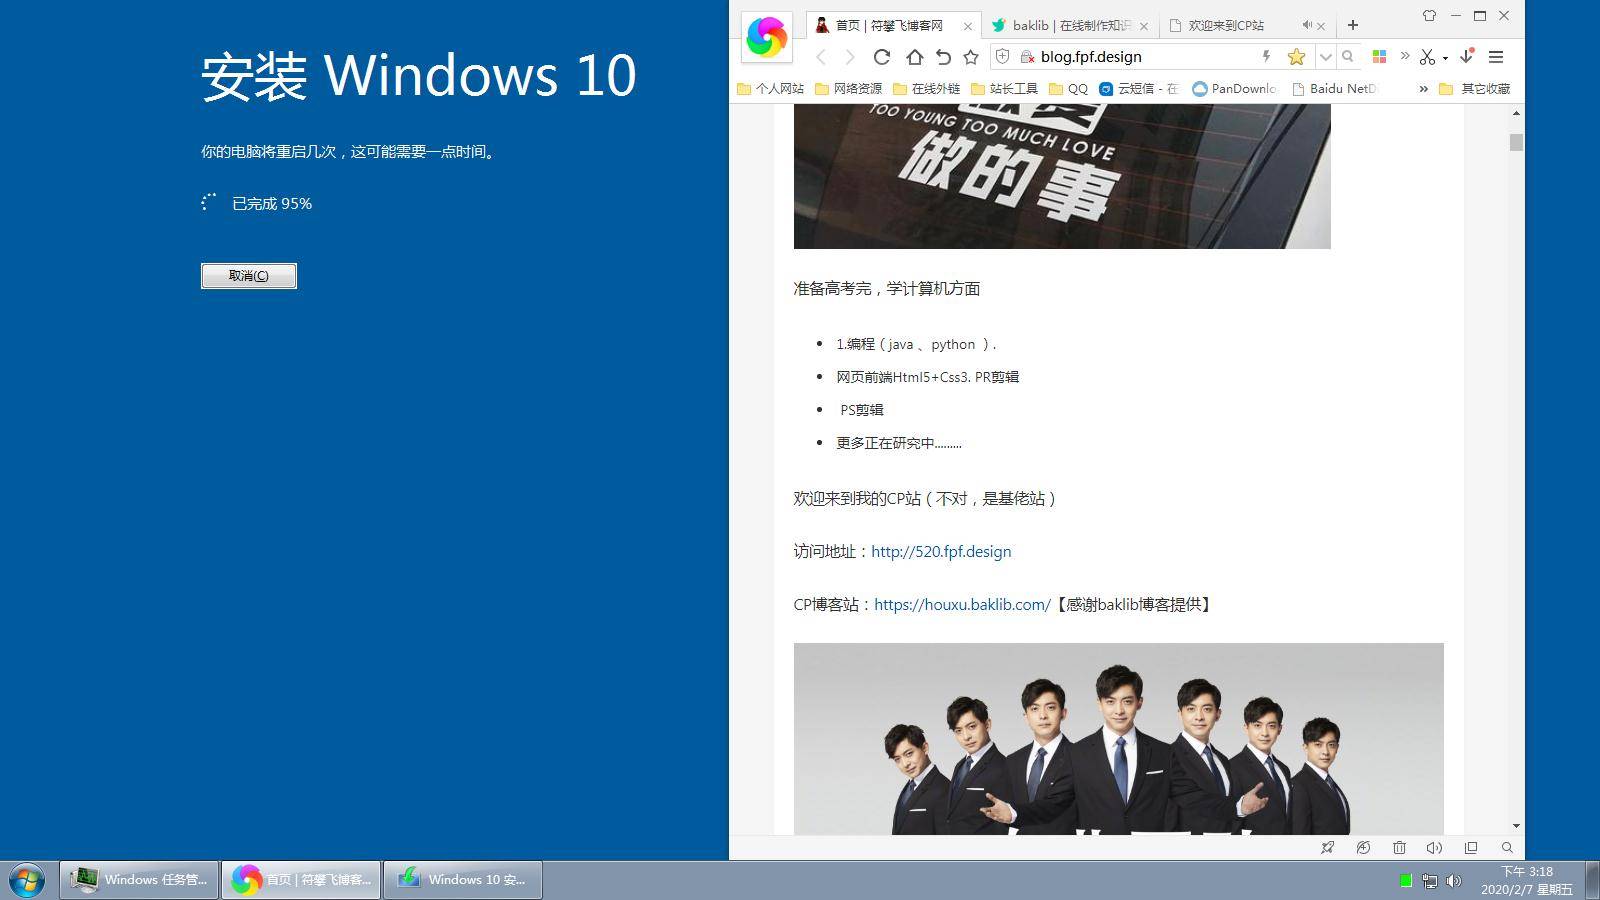Bookmark page with yellow star icon
The height and width of the screenshot is (900, 1600).
[1296, 57]
